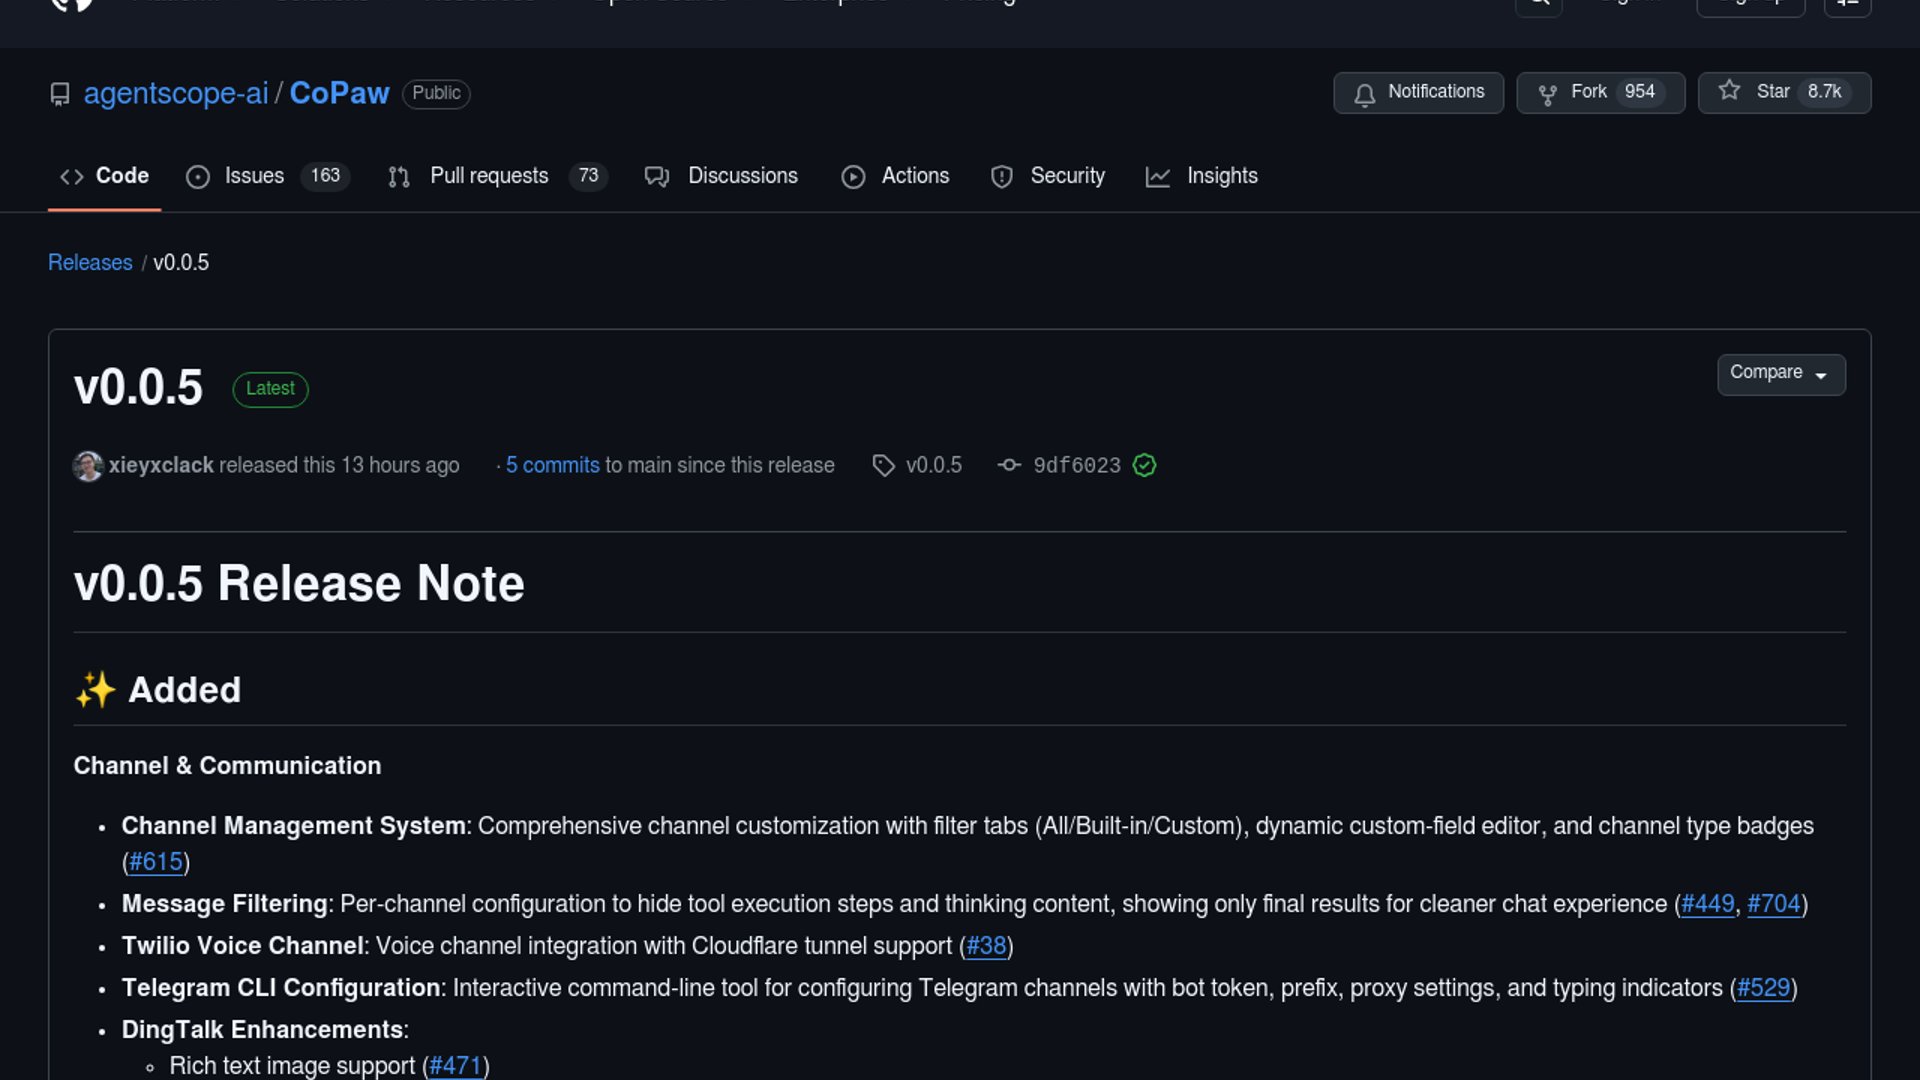The width and height of the screenshot is (1920, 1080).
Task: Open commit 9df6023 via commit icon
Action: (1009, 465)
